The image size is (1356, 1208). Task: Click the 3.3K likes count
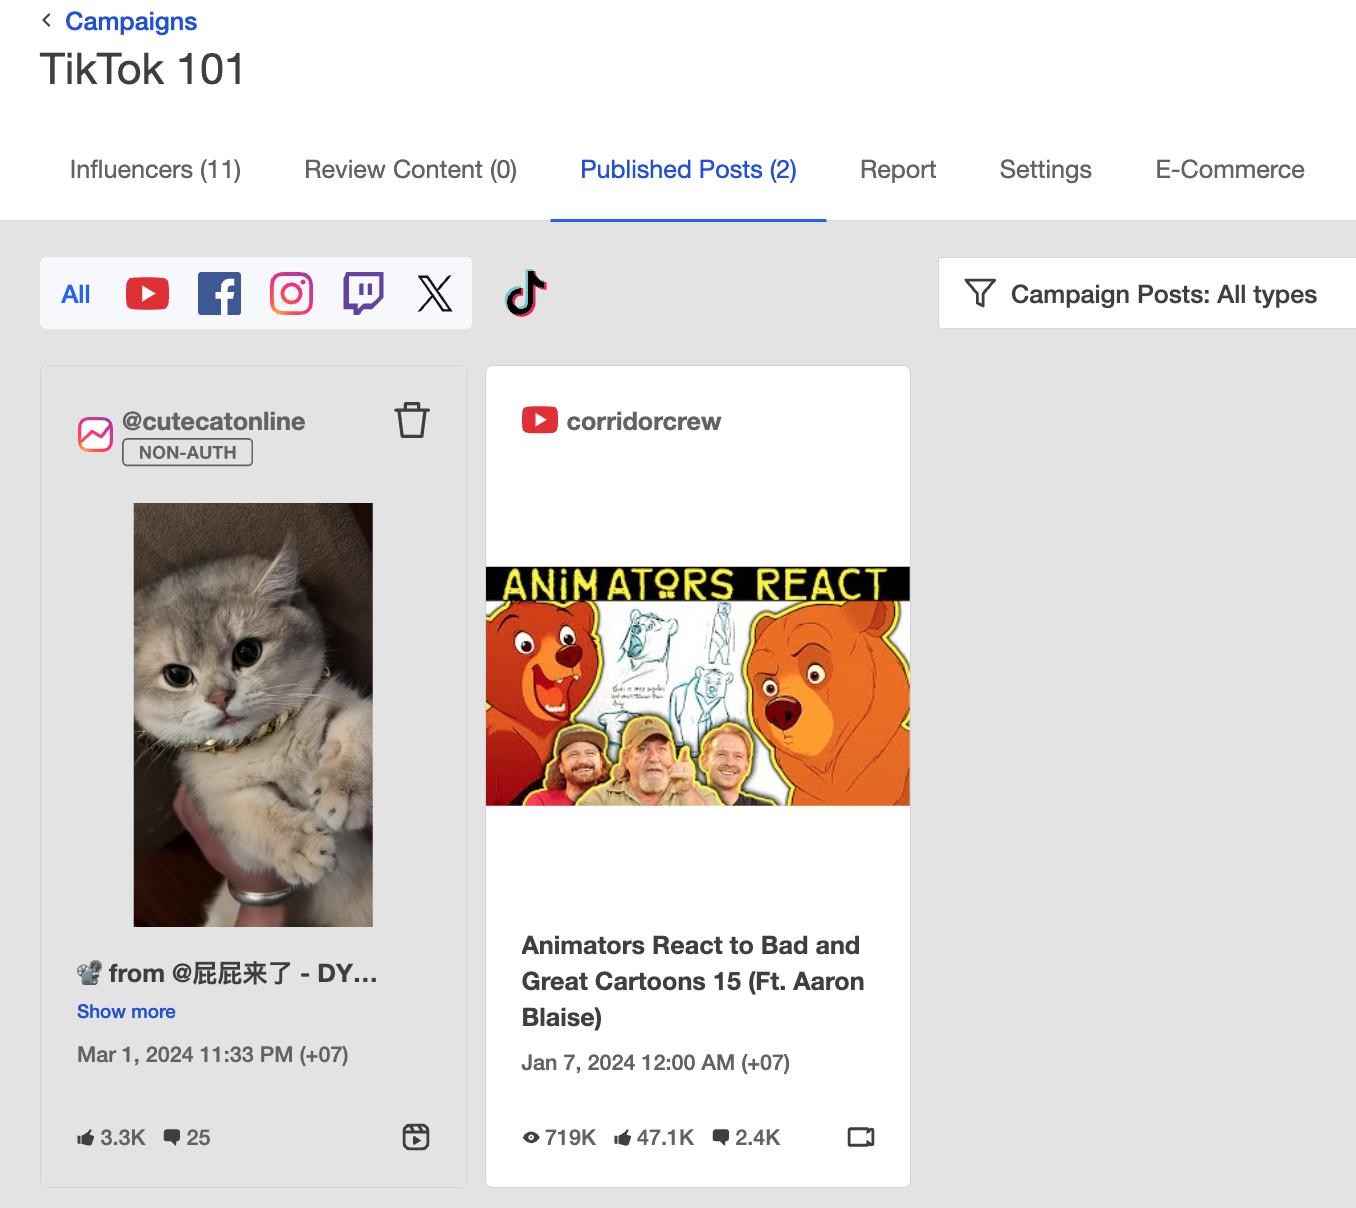point(123,1138)
